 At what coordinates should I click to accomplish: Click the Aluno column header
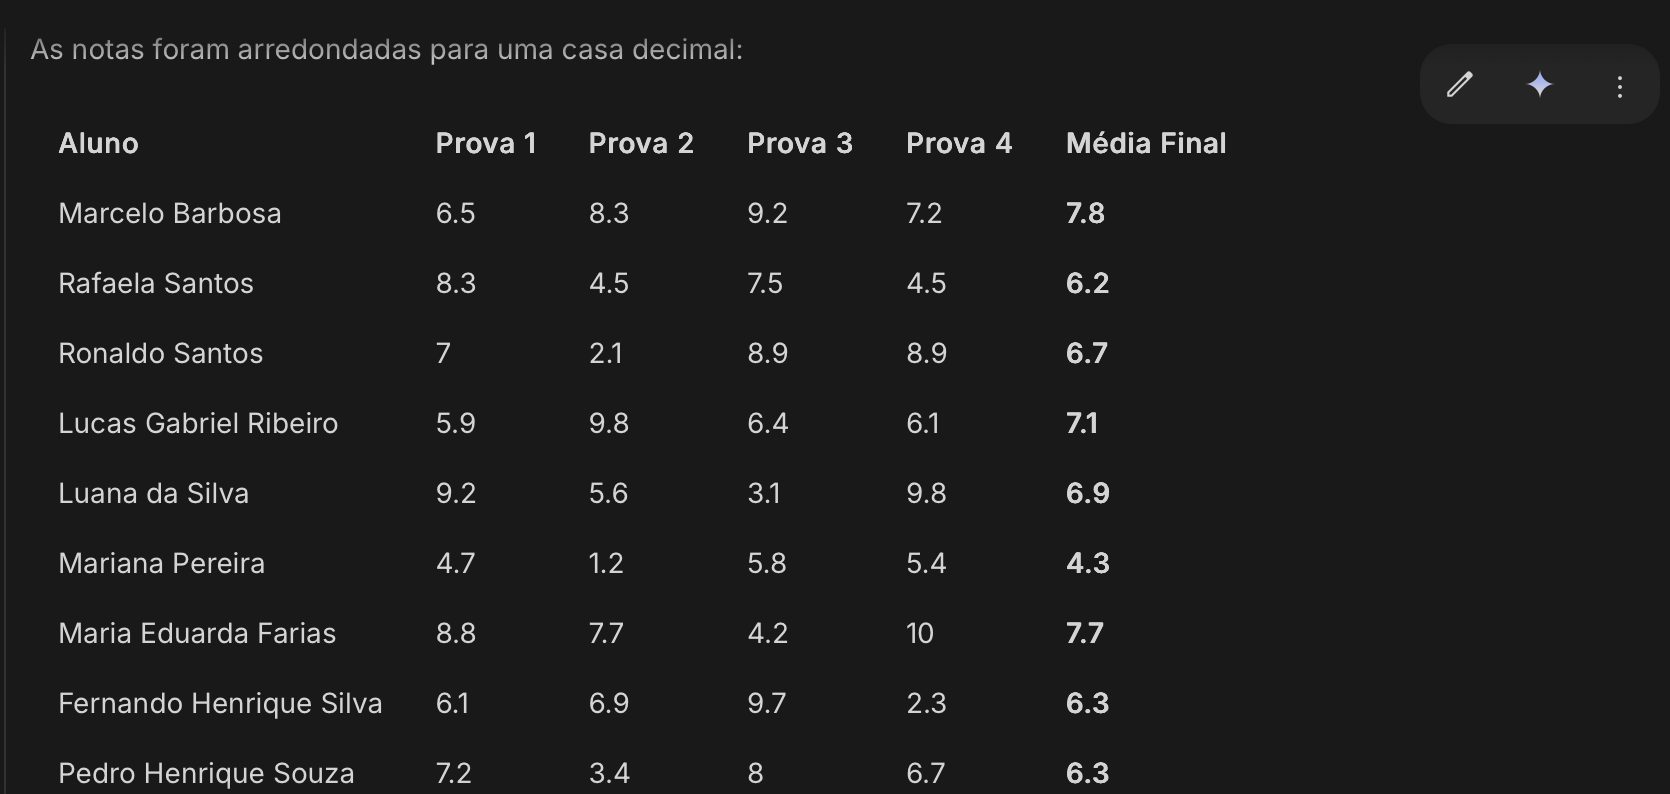98,143
